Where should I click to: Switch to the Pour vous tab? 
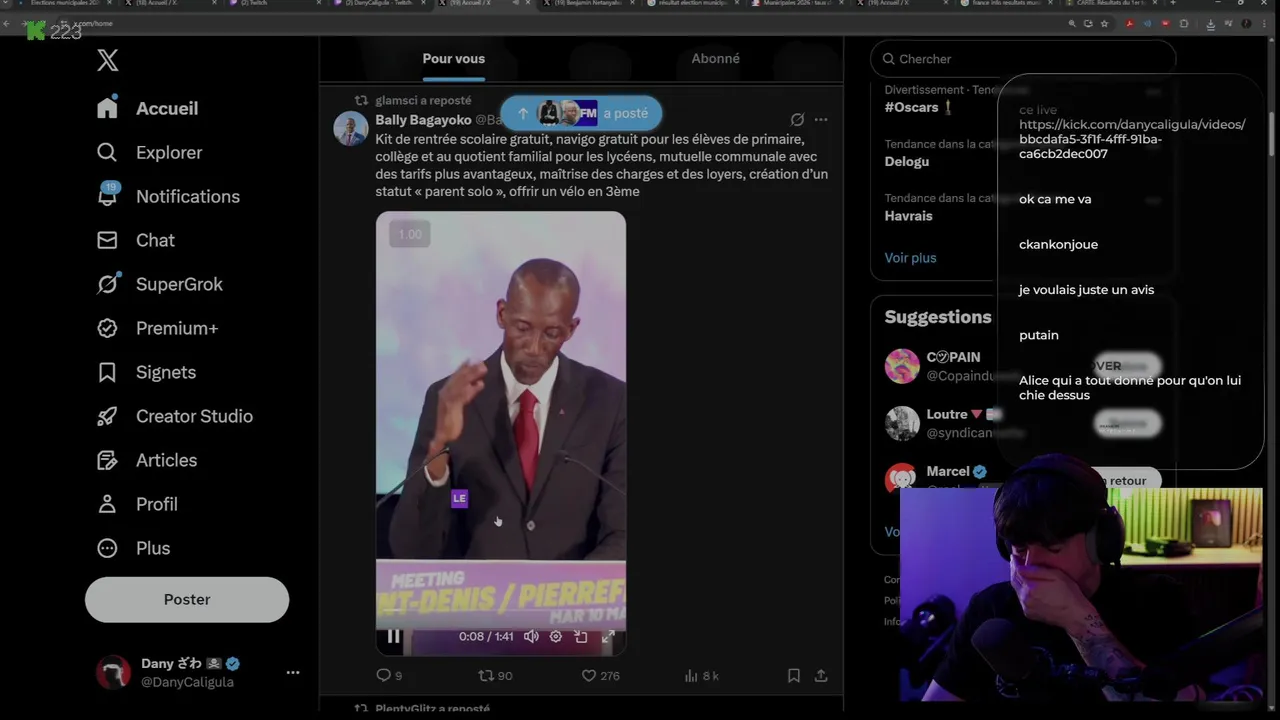(x=453, y=59)
